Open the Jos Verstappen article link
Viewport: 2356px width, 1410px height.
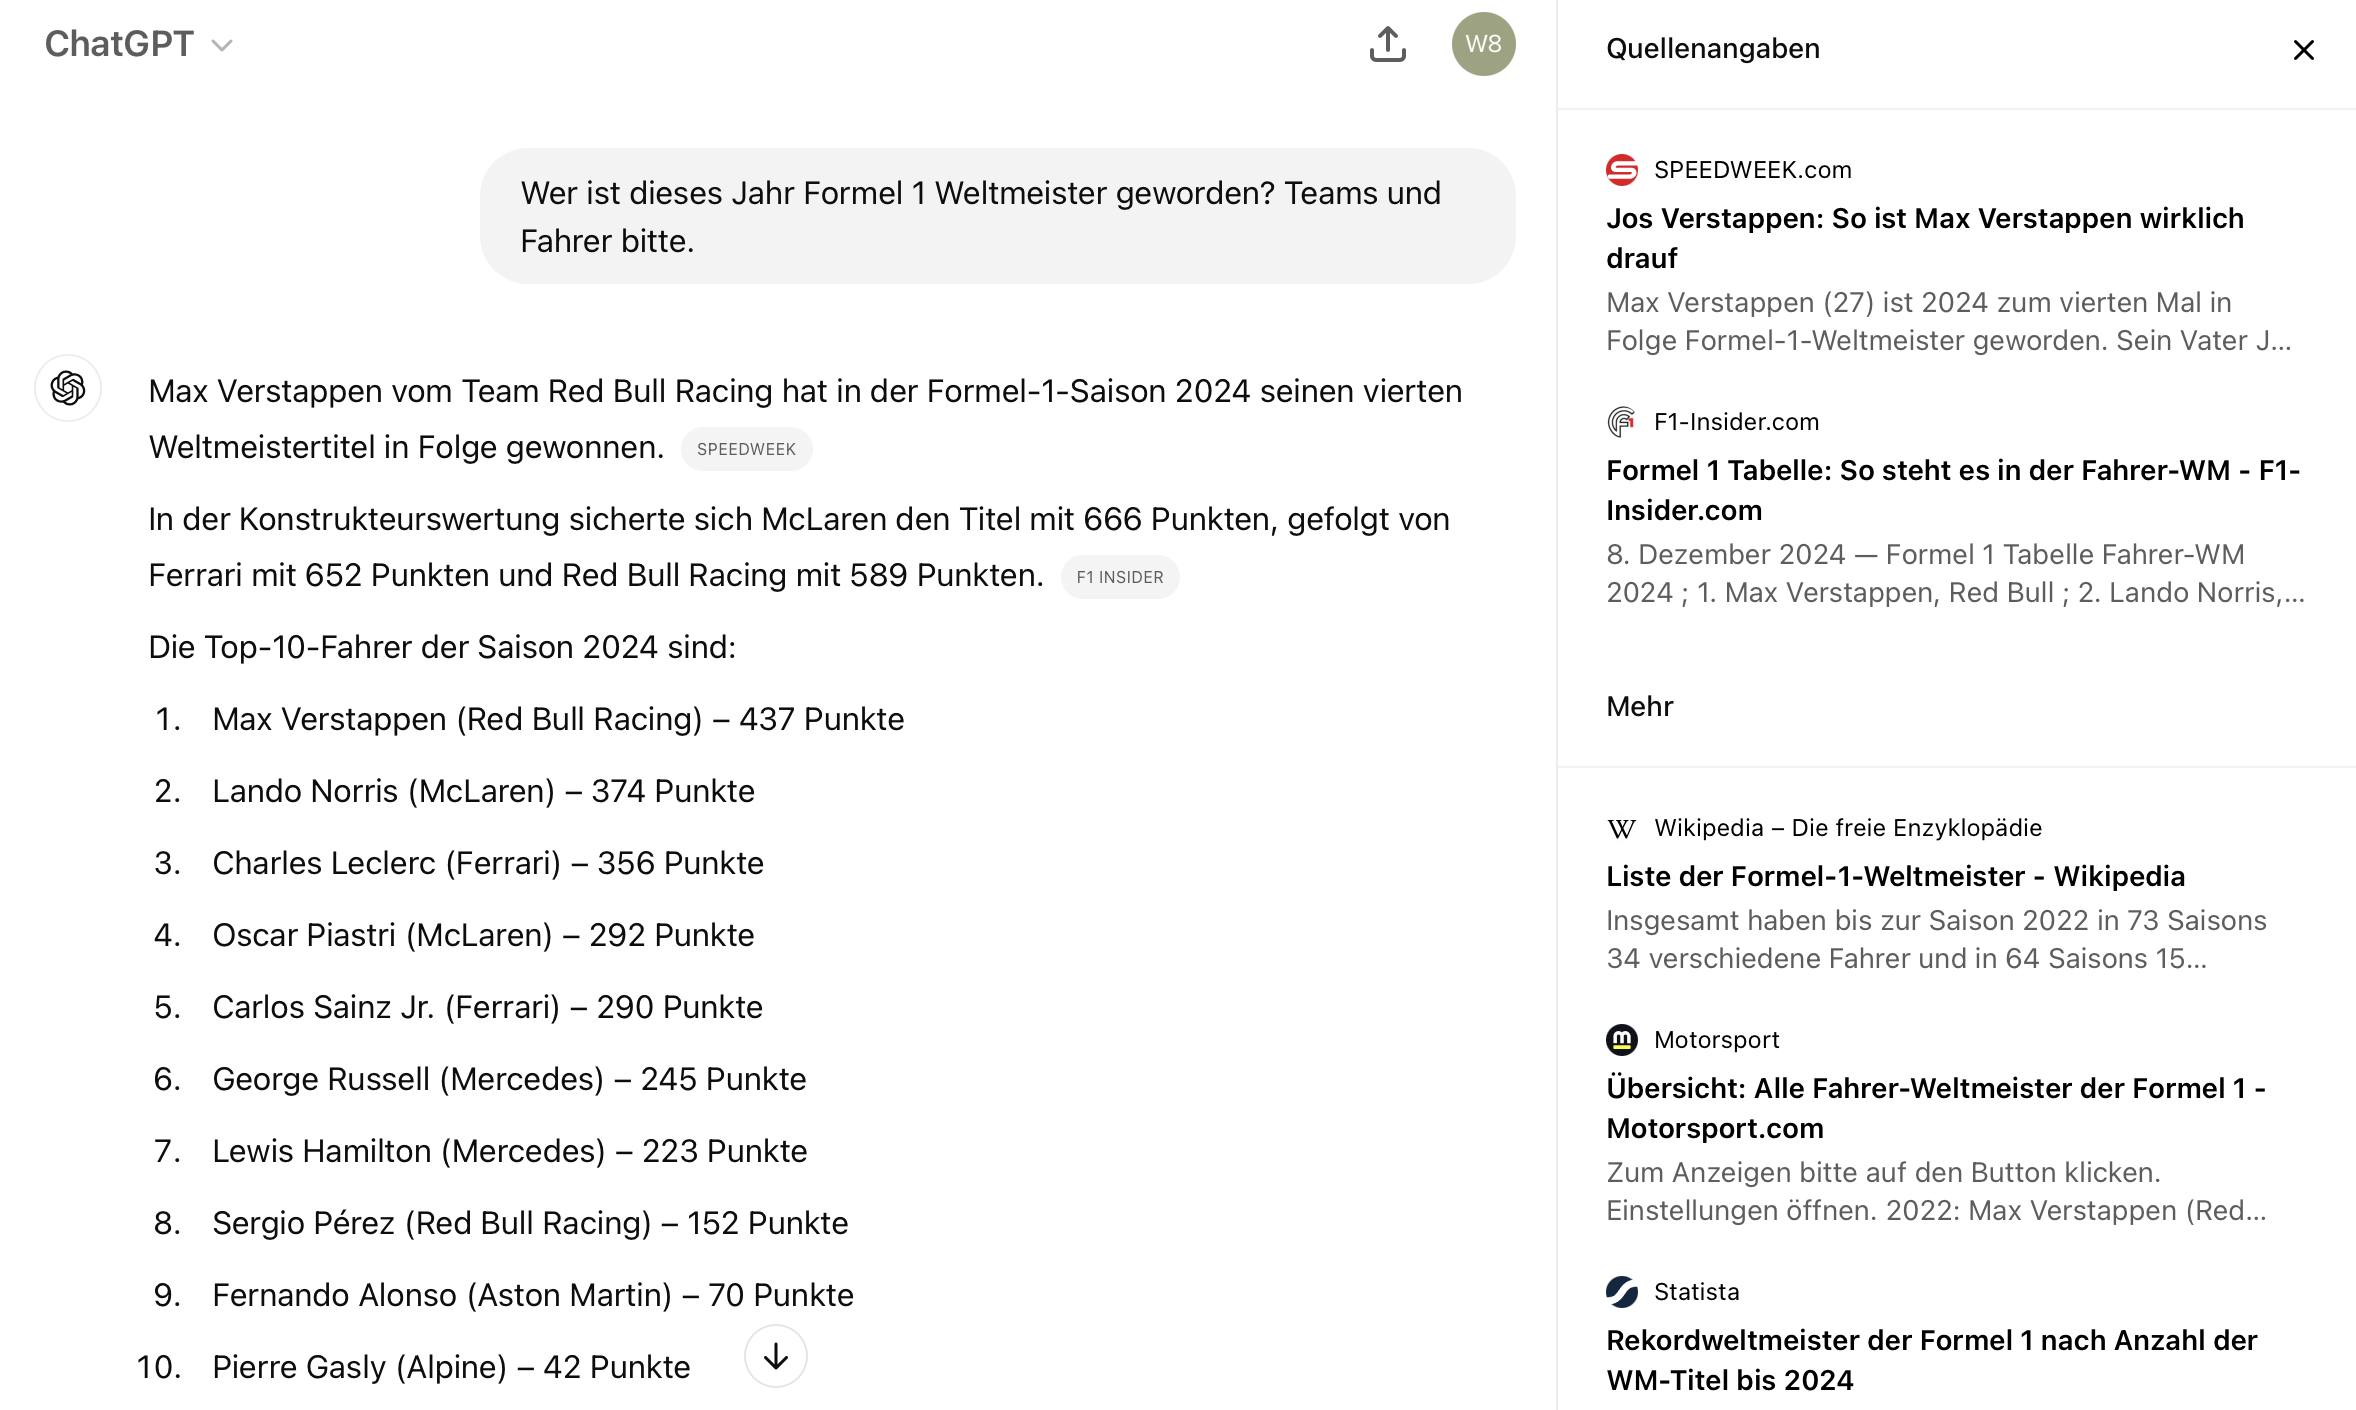pos(1925,238)
